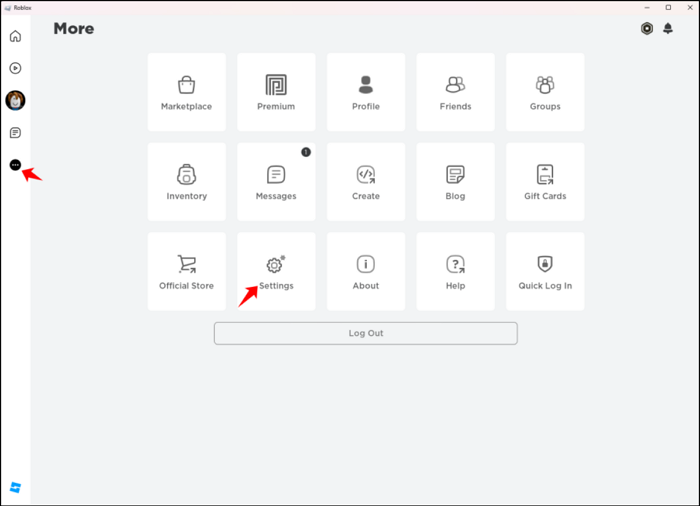Open the Robux balance icon

click(x=647, y=29)
